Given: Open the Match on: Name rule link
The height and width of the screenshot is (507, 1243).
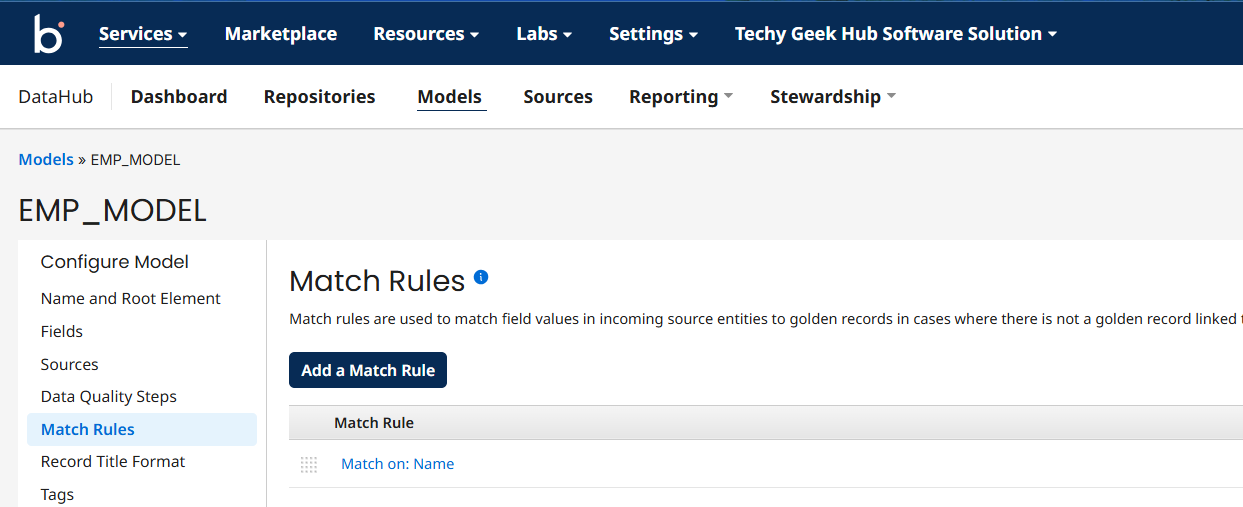Looking at the screenshot, I should (x=398, y=464).
